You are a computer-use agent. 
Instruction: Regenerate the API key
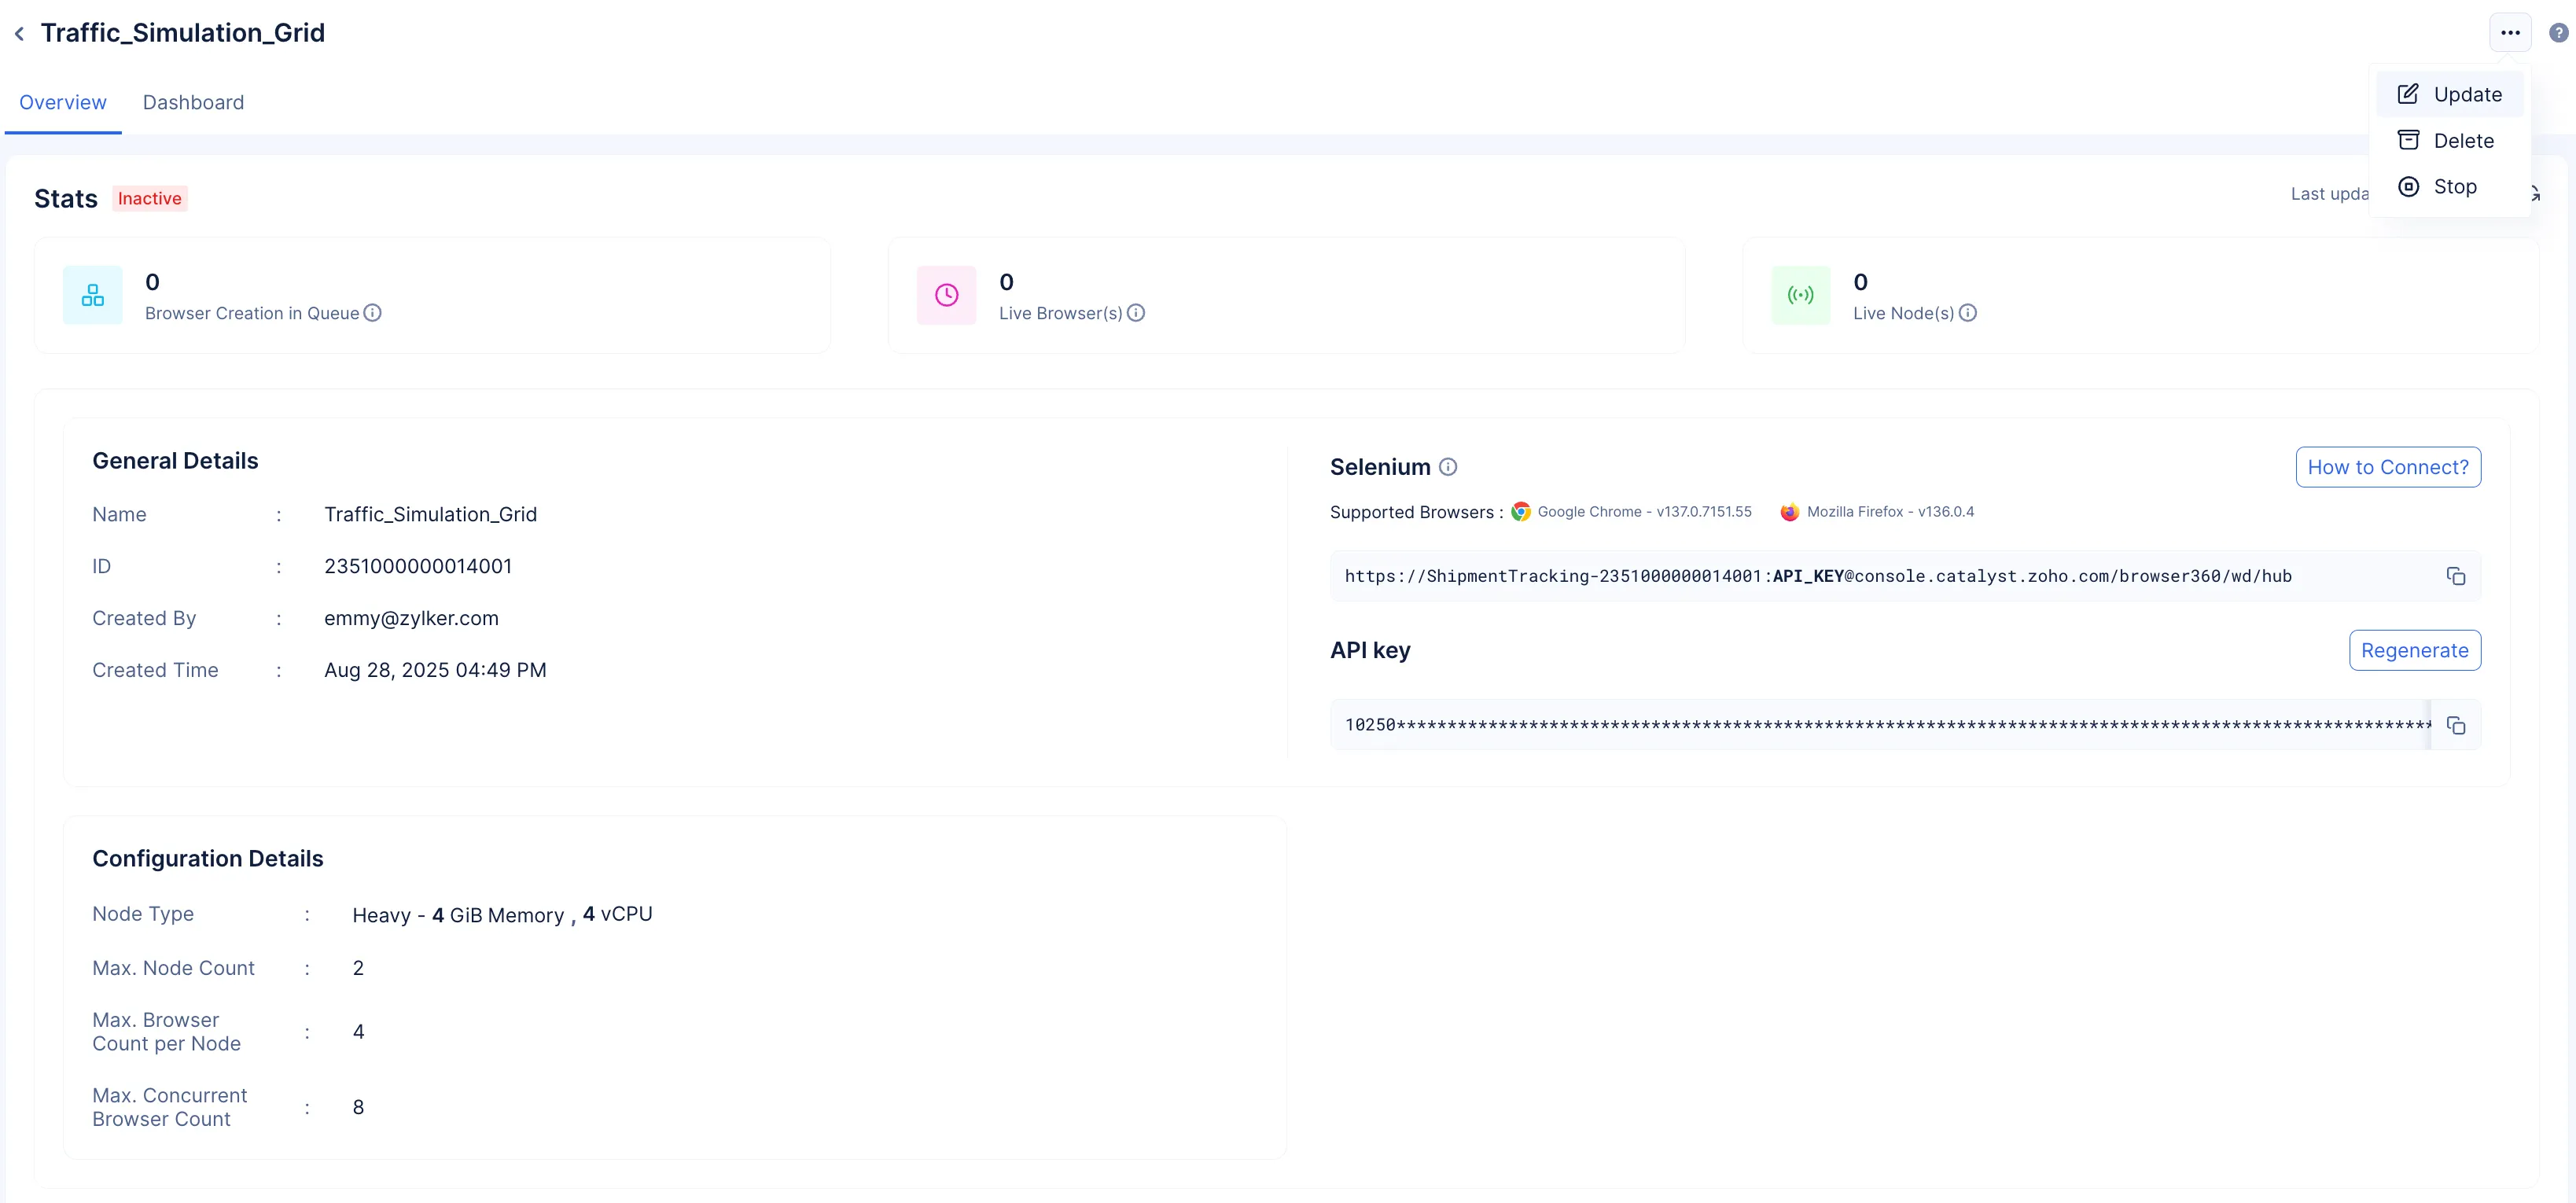2414,650
